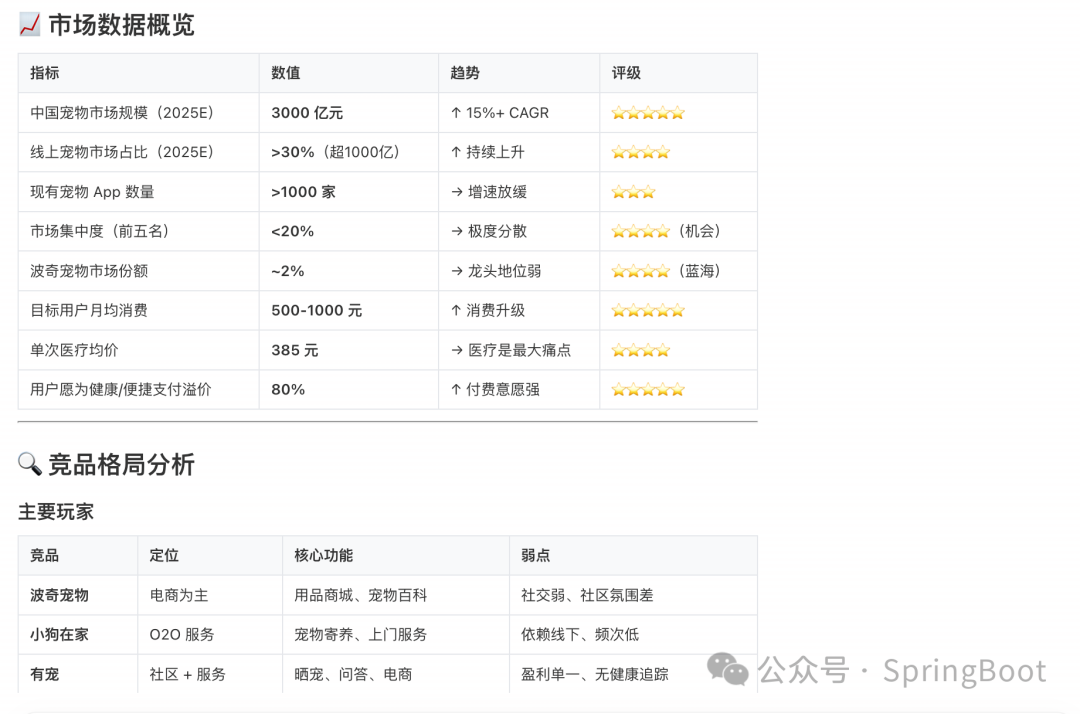Click the star rating in 市场集中度 row
The image size is (1080, 714).
click(641, 231)
